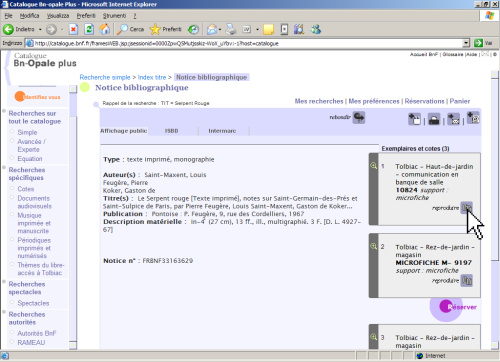Click the Glossaire header link
500x362 pixels.
[453, 54]
